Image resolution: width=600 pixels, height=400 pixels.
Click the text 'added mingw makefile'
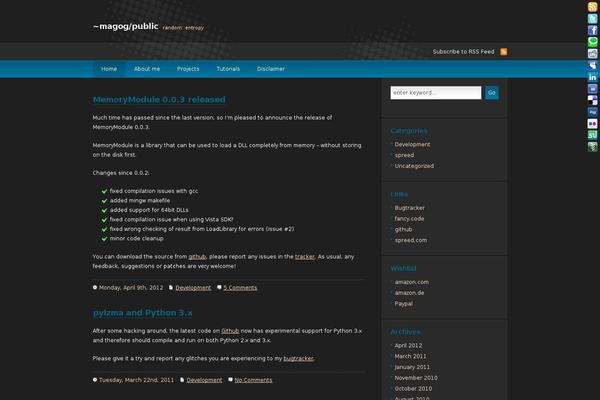click(140, 200)
